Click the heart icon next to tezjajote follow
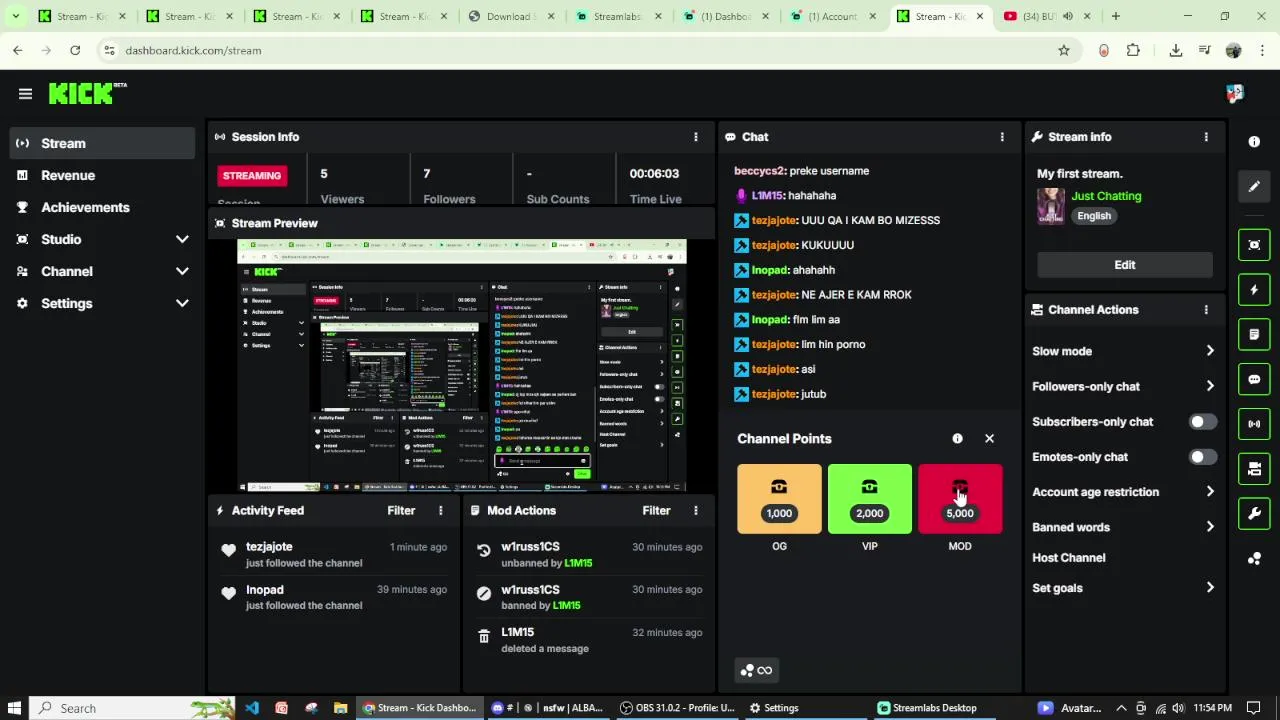This screenshot has width=1280, height=720. (x=228, y=550)
